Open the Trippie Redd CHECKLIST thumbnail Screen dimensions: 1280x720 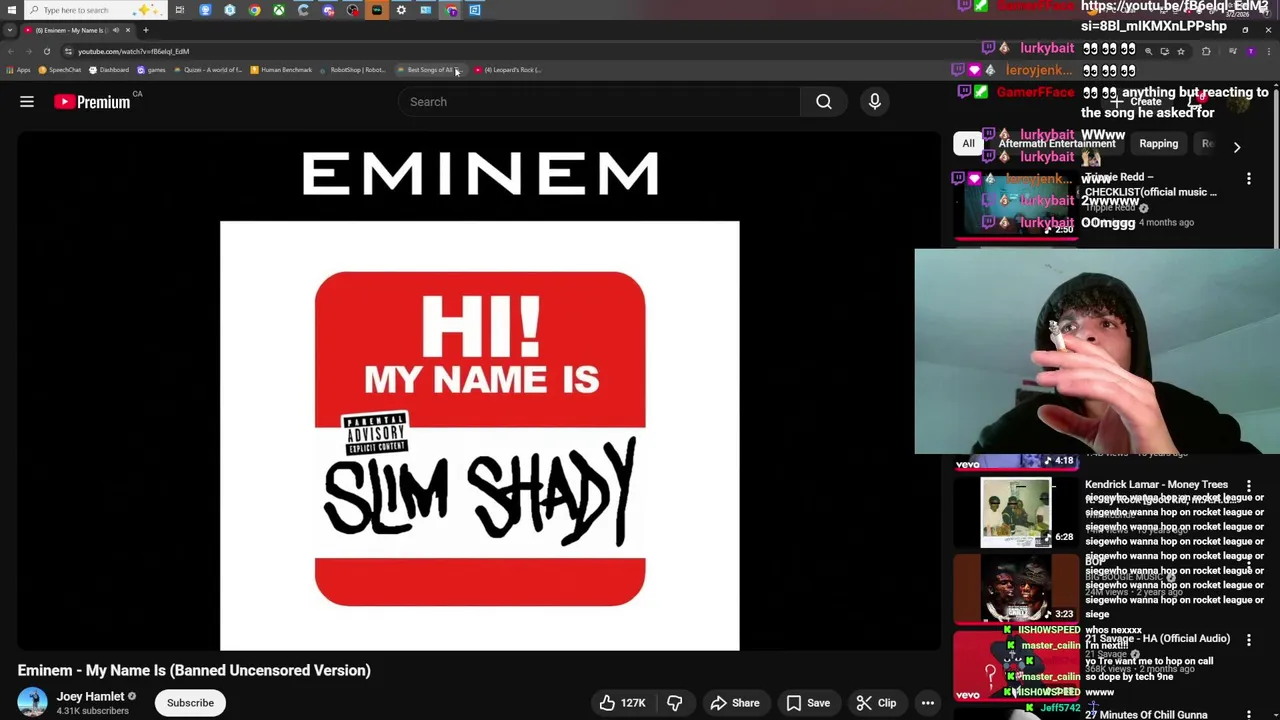click(1015, 205)
